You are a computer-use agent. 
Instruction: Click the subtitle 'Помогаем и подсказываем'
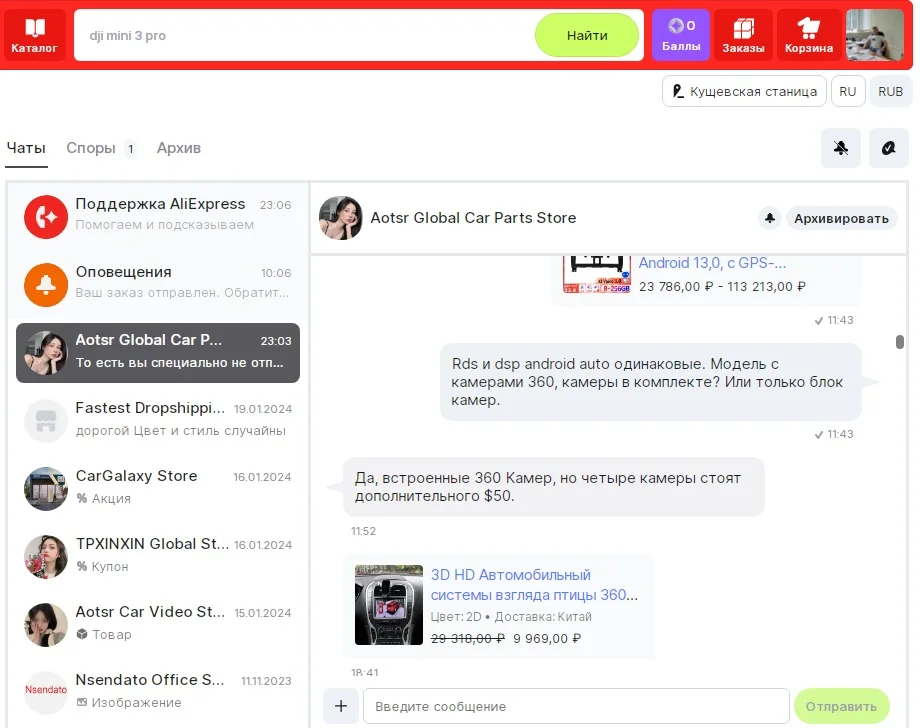click(165, 225)
